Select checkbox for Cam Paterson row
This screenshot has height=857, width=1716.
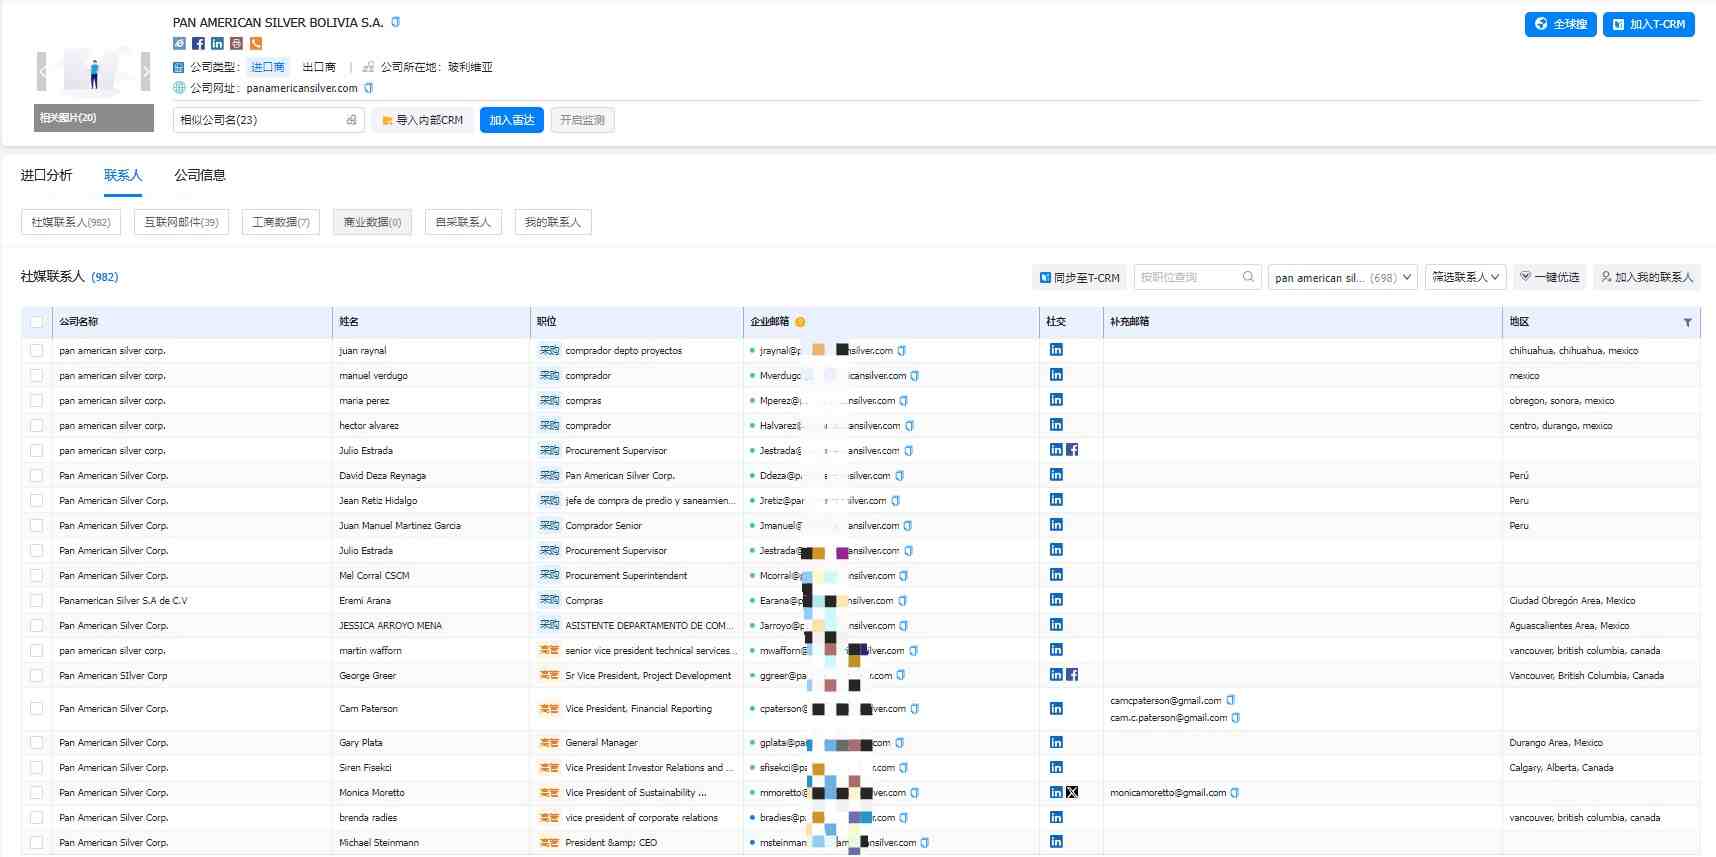(37, 709)
